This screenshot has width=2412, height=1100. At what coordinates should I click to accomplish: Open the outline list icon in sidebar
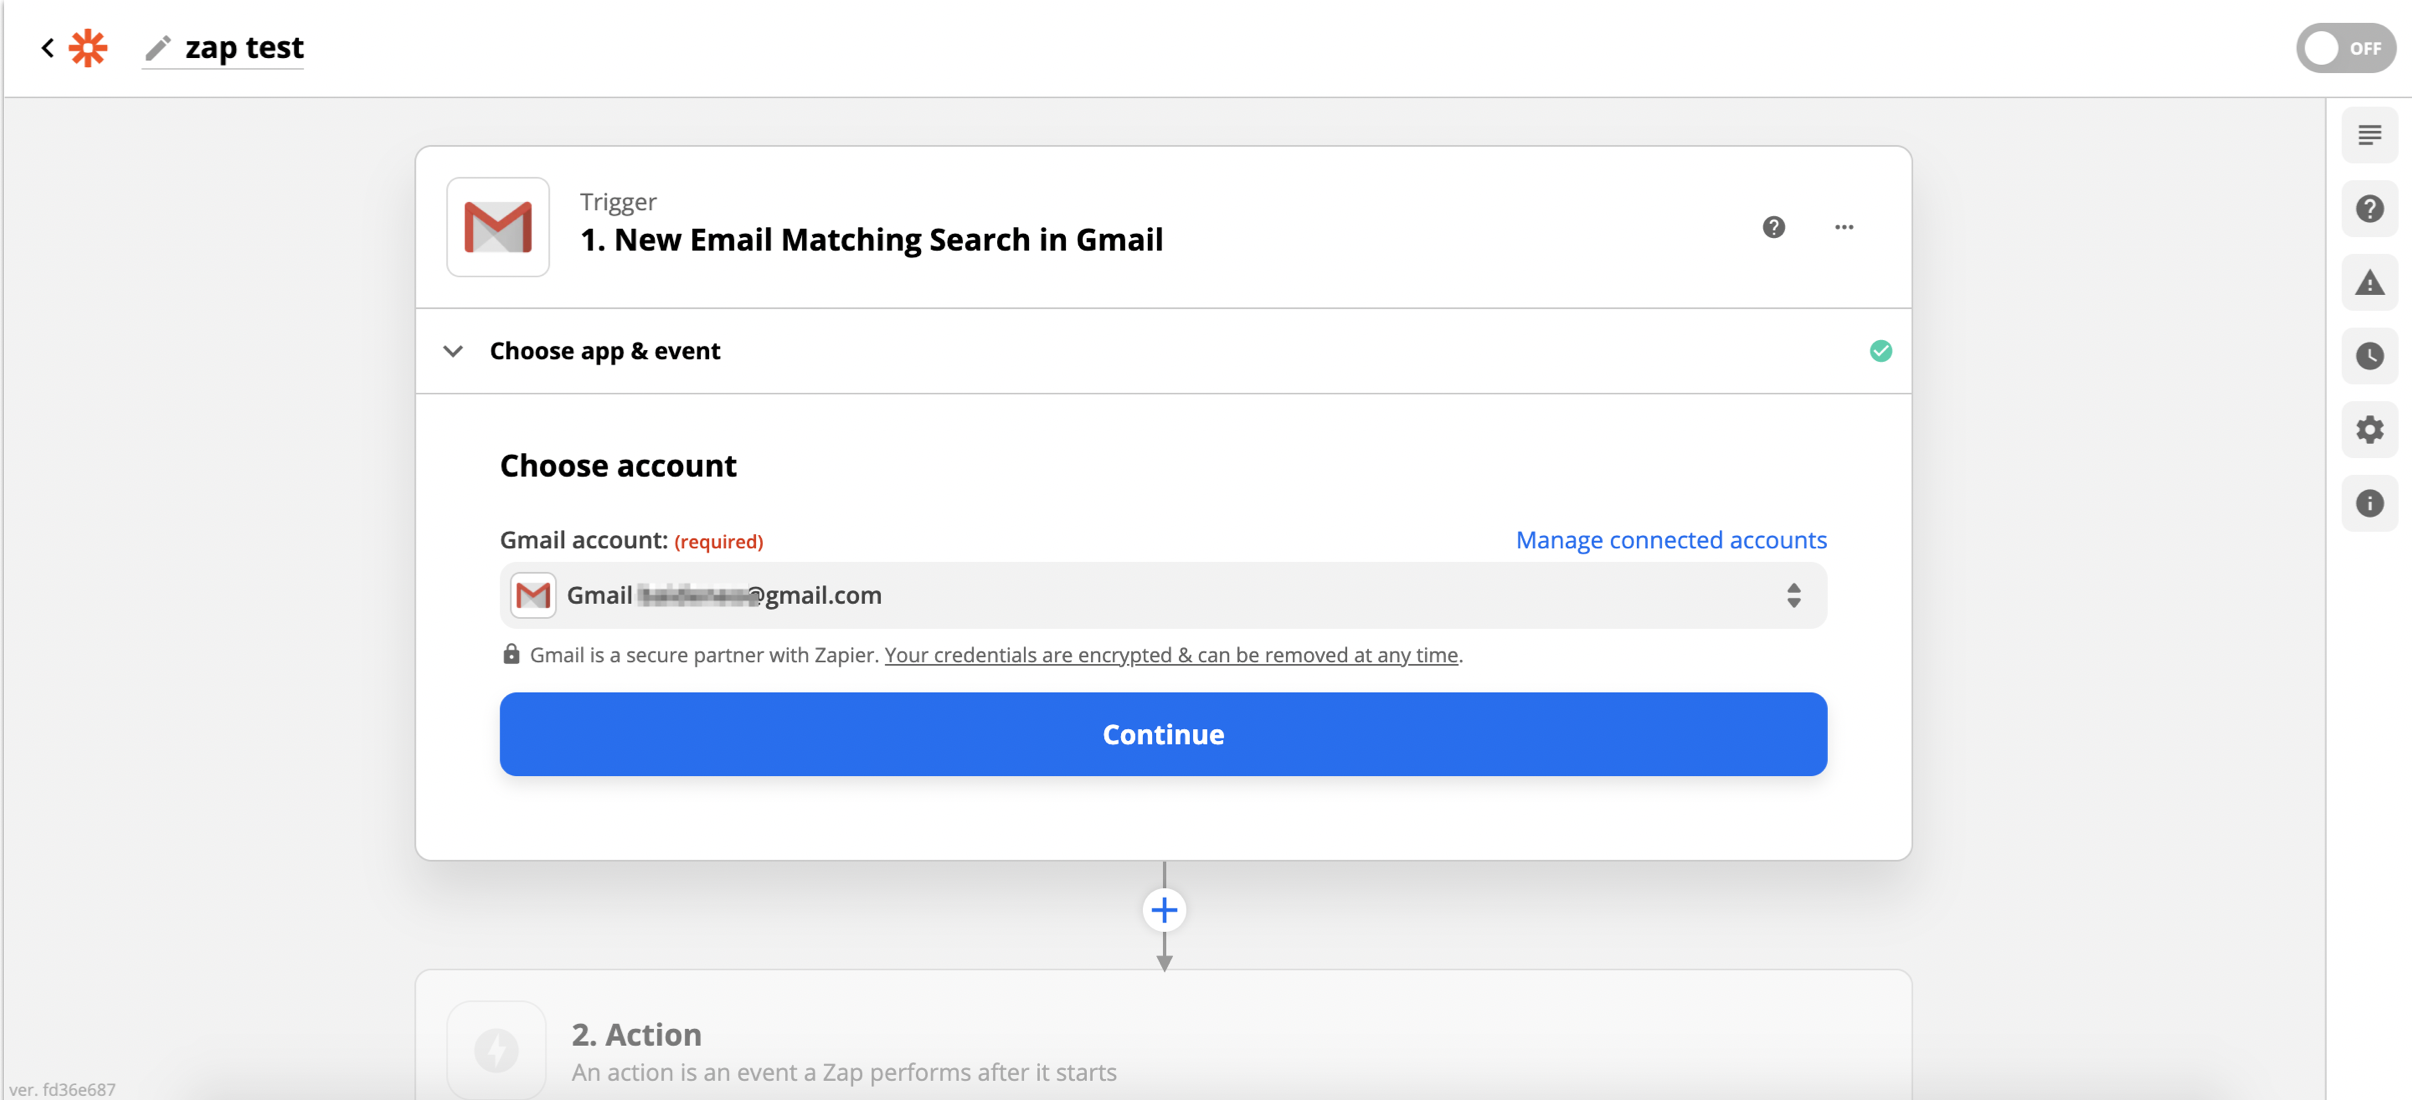pyautogui.click(x=2369, y=135)
